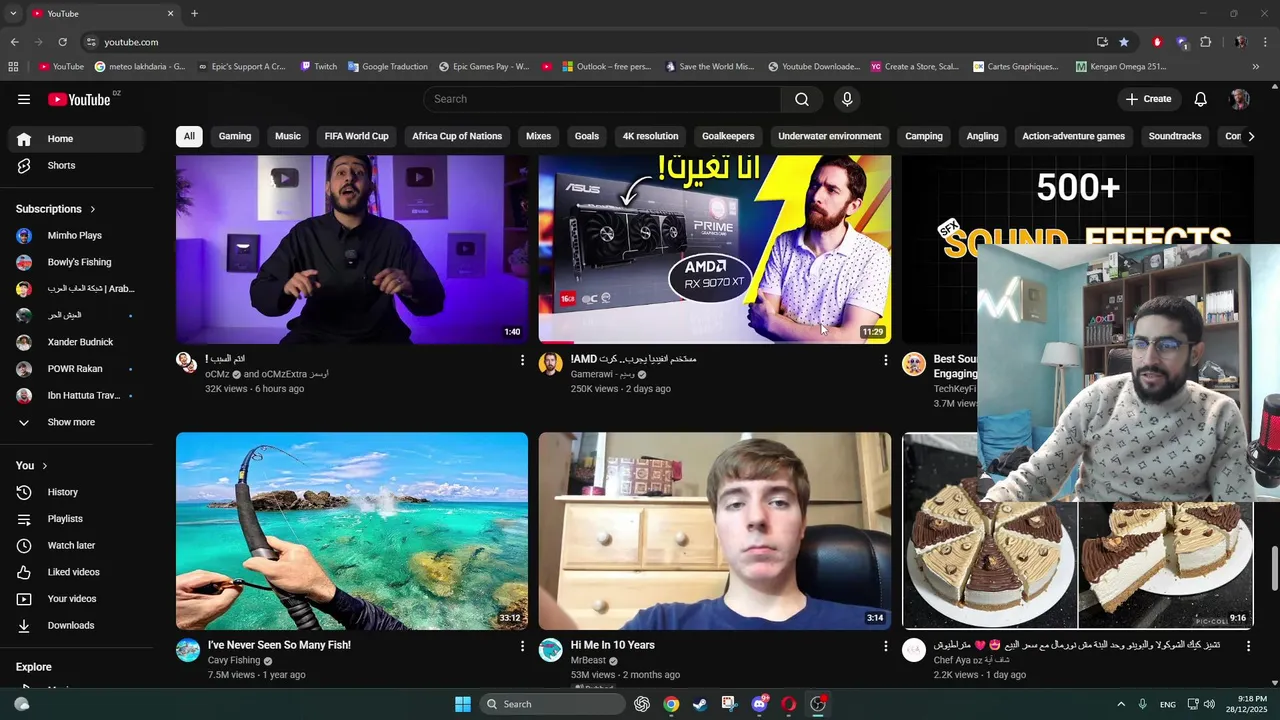Select the Soundtracks chip
Image resolution: width=1280 pixels, height=720 pixels.
pos(1175,136)
